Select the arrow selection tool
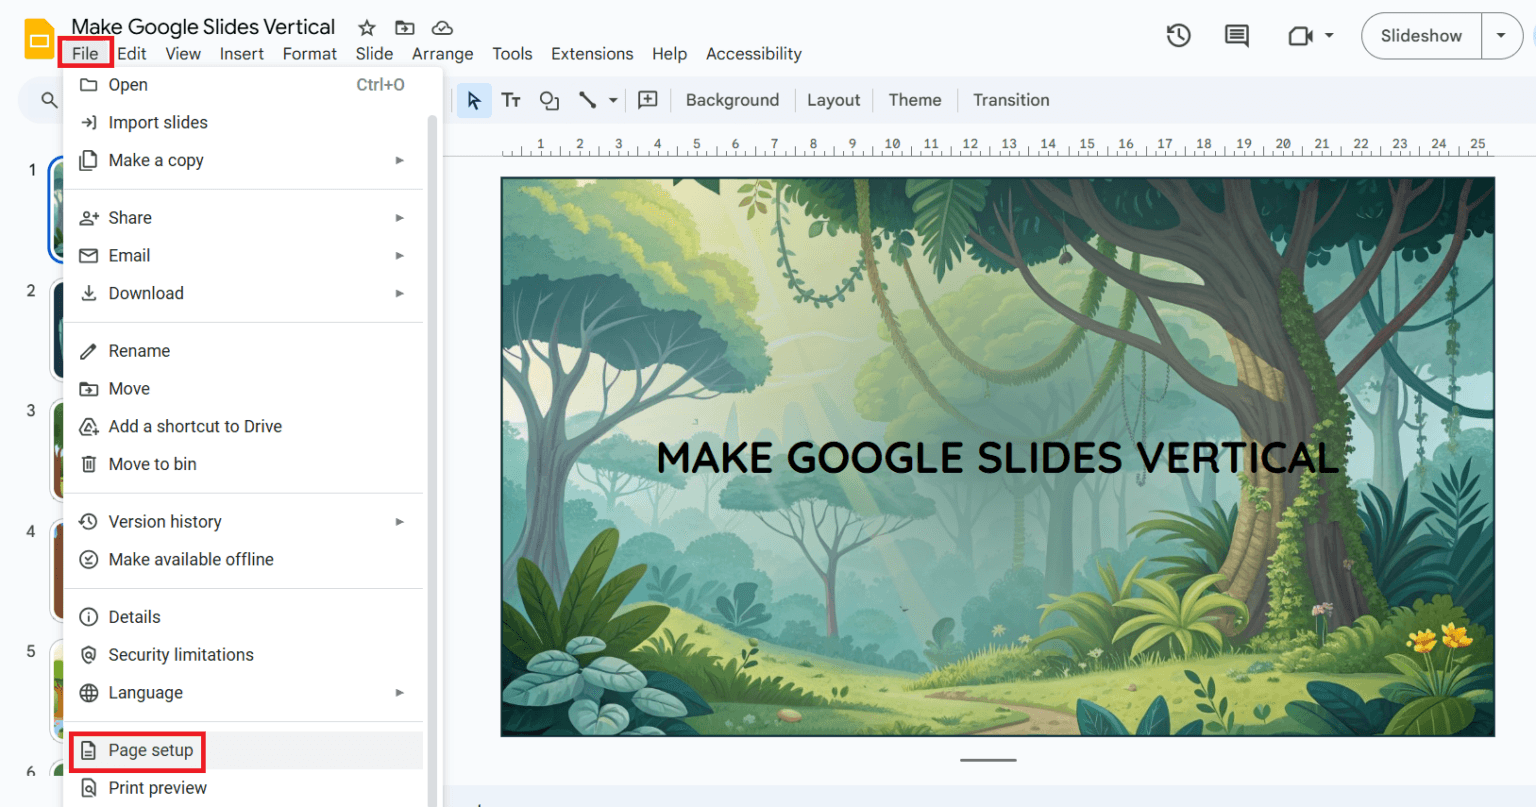The image size is (1536, 807). click(474, 100)
